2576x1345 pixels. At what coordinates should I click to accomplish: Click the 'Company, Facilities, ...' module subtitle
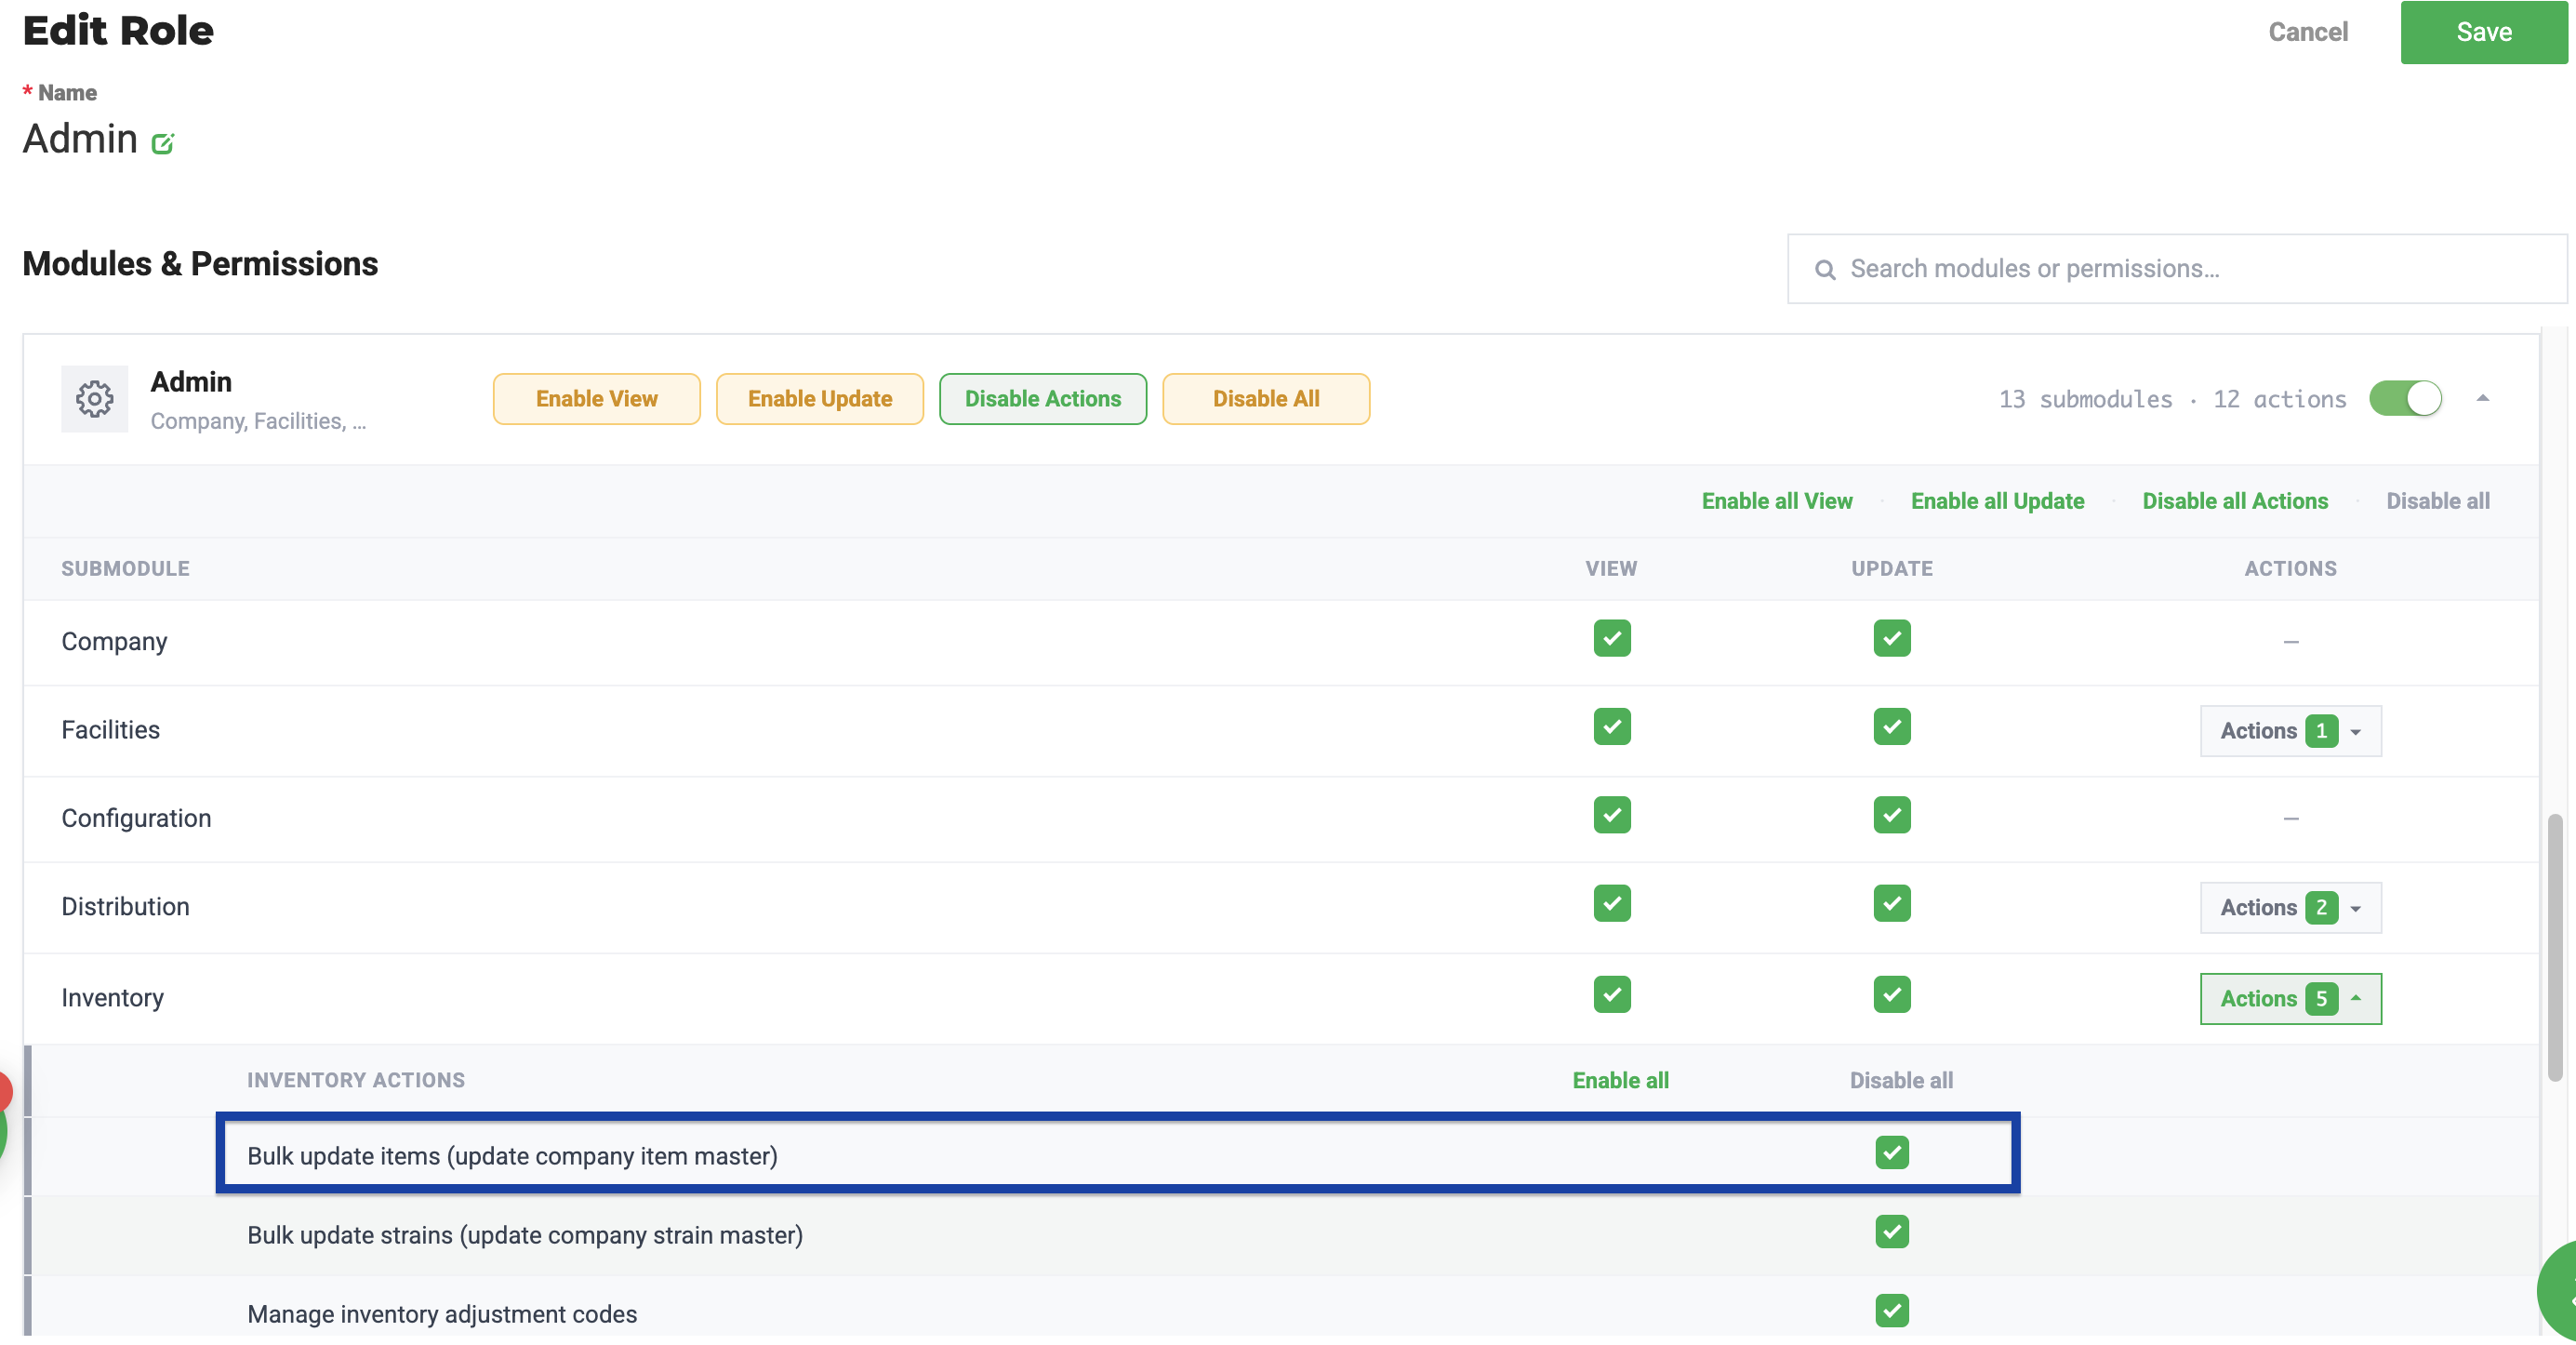click(258, 422)
